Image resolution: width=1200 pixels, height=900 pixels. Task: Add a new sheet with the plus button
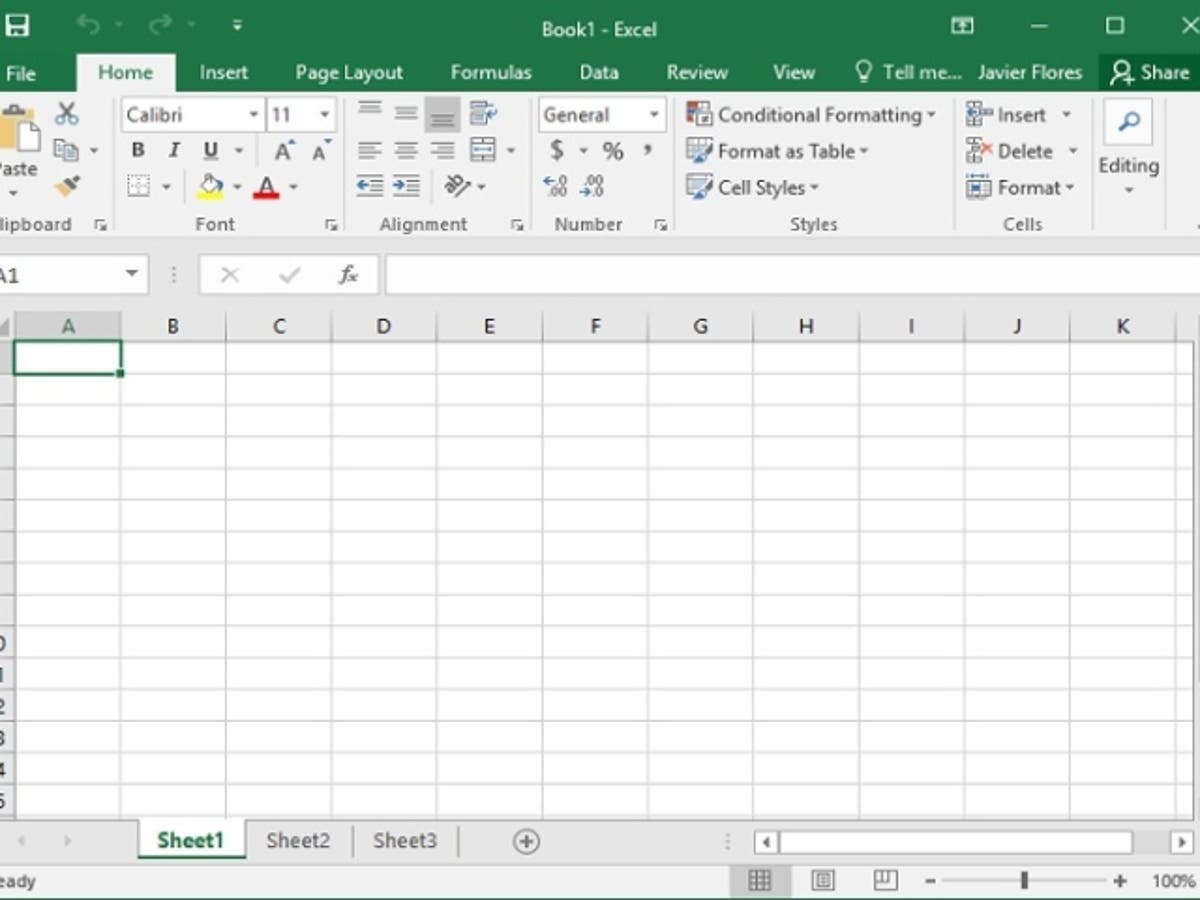pyautogui.click(x=526, y=841)
